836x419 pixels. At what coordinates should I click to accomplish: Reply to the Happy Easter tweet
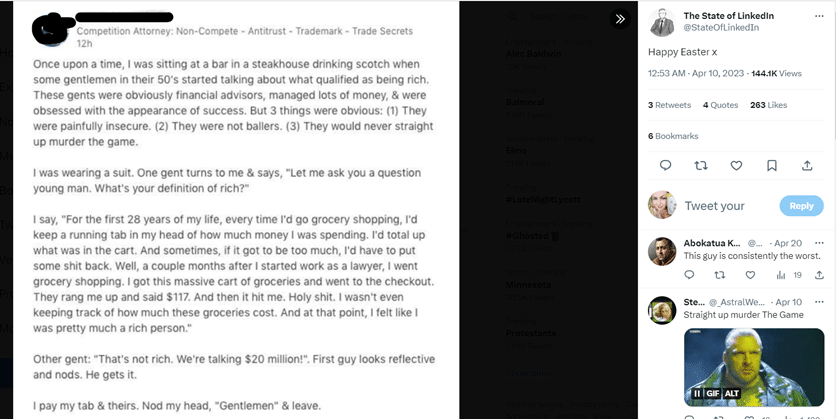tap(665, 166)
